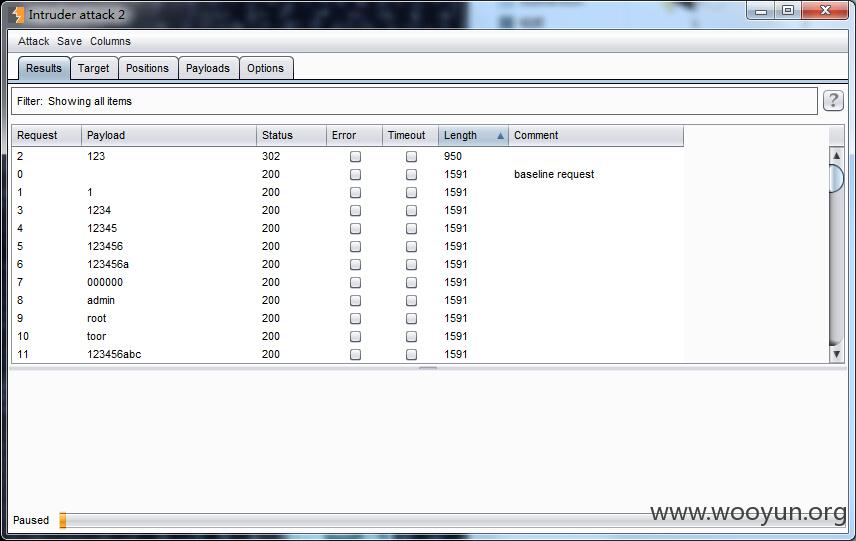This screenshot has height=541, width=856.
Task: Toggle Timeout checkbox for payload 12345
Action: [x=411, y=229]
